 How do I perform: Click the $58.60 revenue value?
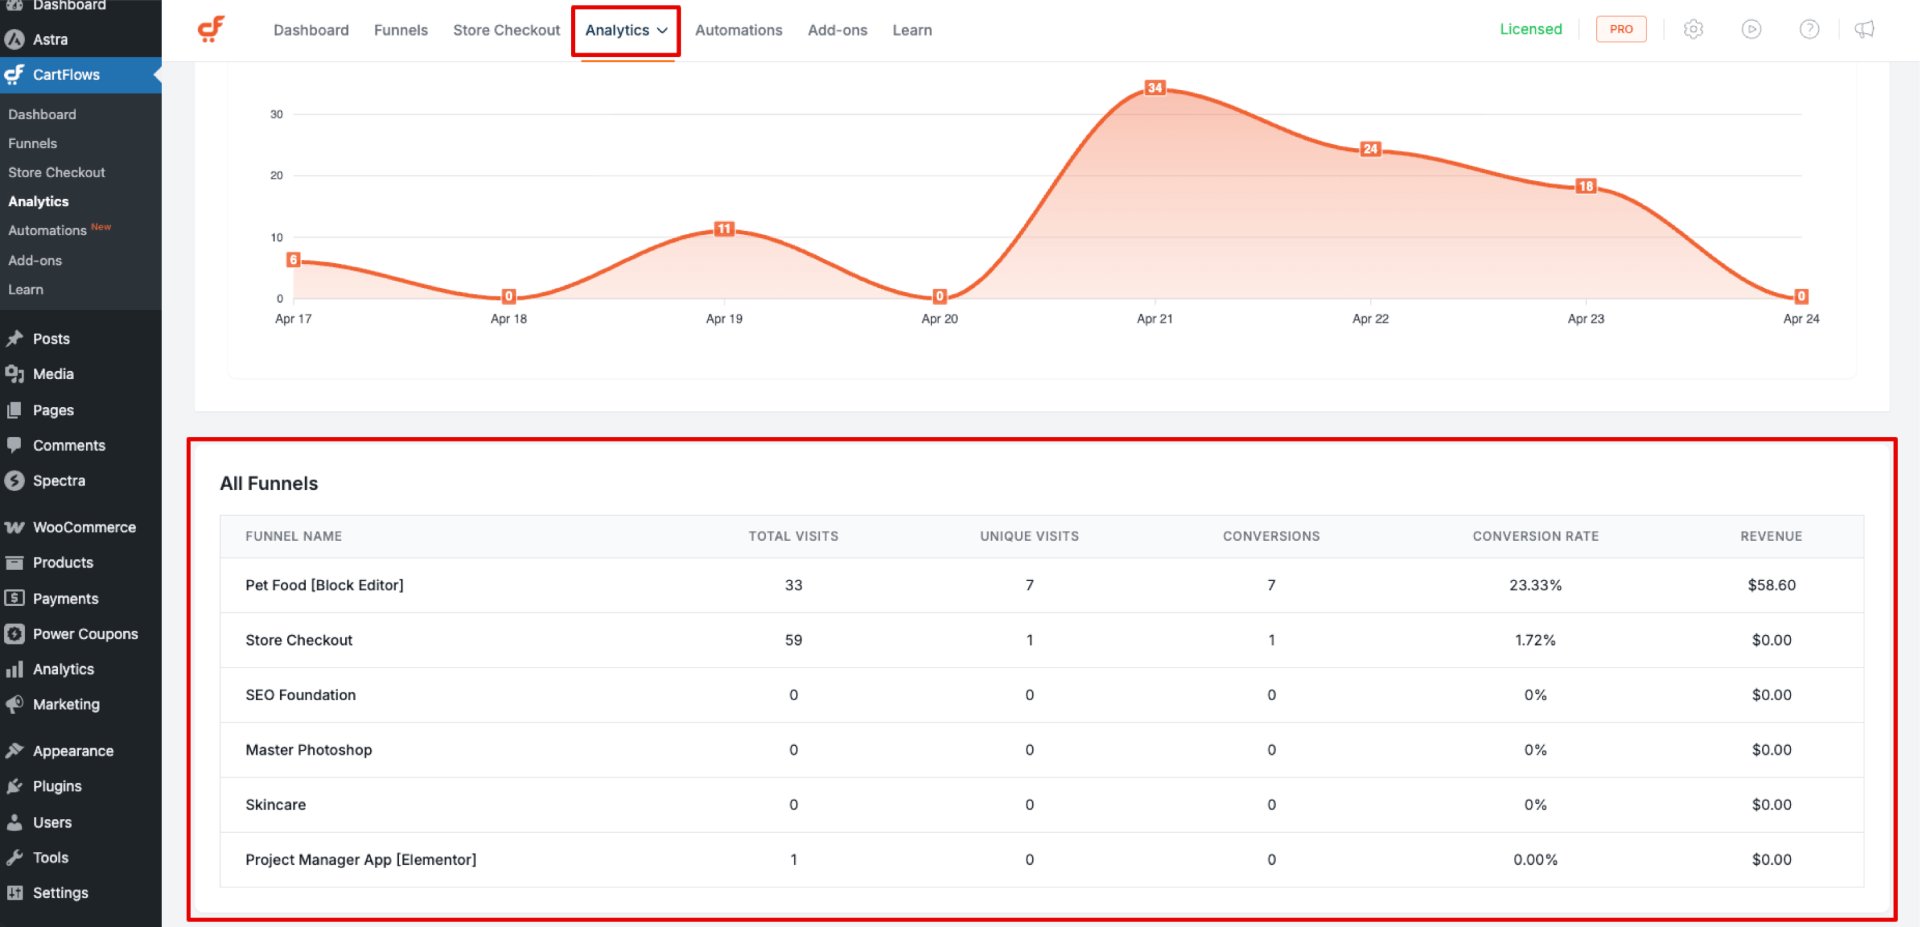[1771, 585]
